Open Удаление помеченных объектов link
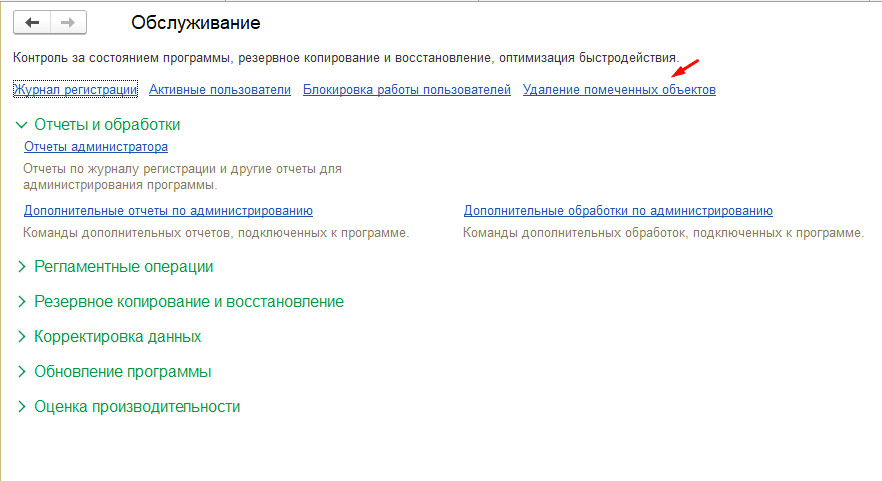882x481 pixels. (619, 89)
